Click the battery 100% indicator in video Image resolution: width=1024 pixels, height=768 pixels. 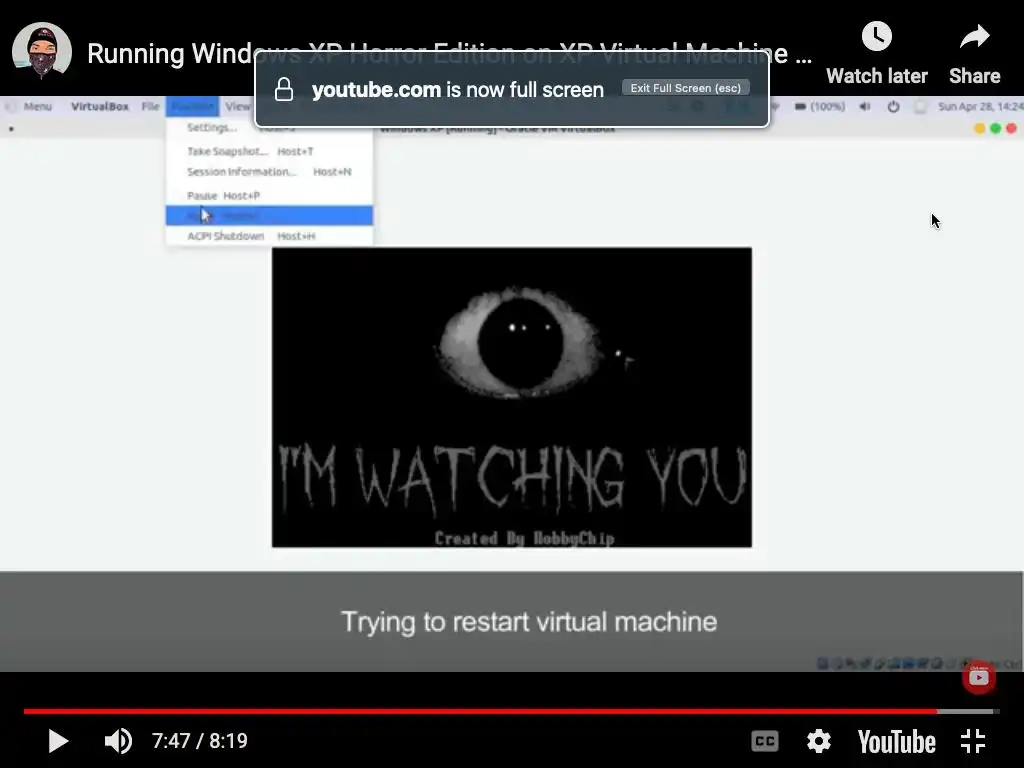click(820, 106)
